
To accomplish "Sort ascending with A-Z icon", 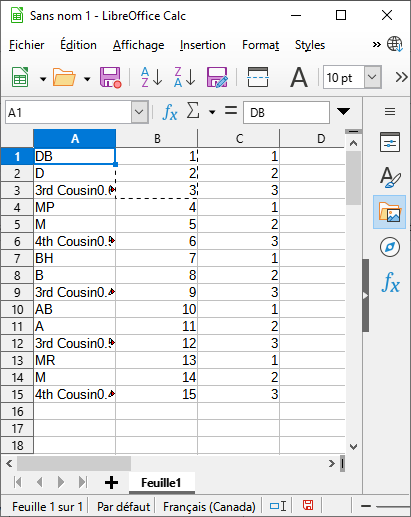I will 151,77.
